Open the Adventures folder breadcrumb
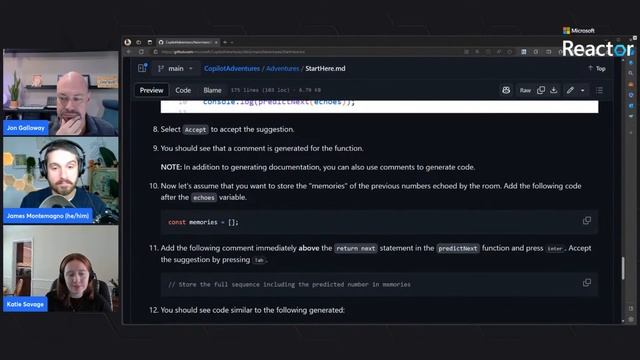This screenshot has width=640, height=360. click(282, 69)
